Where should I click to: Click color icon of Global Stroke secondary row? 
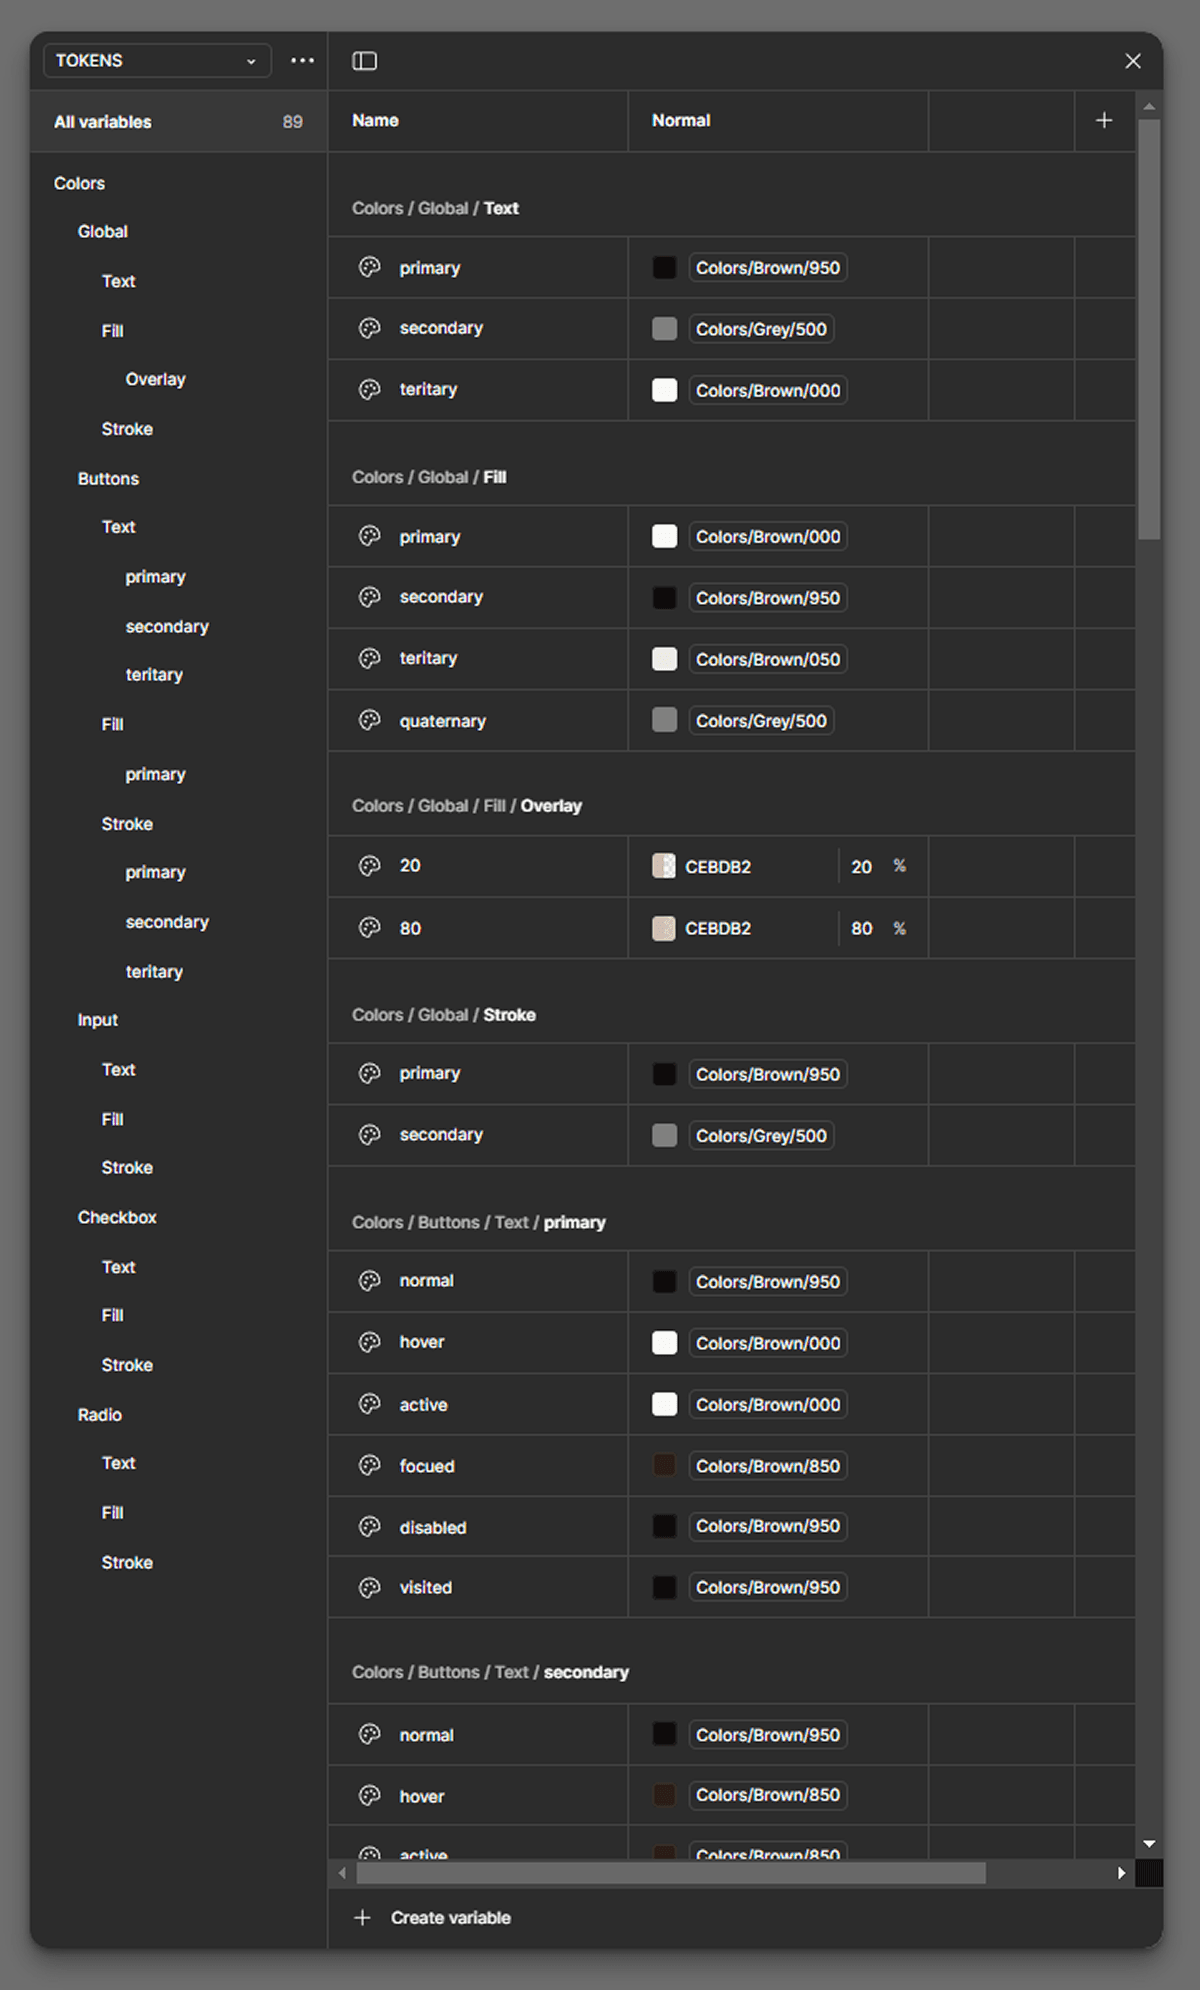click(x=370, y=1135)
